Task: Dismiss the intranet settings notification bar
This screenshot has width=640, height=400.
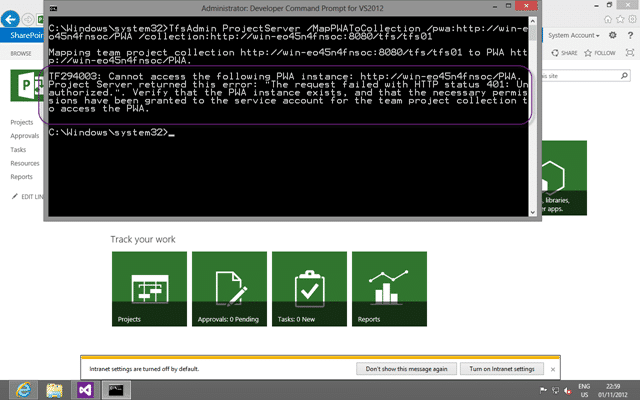Action: pos(553,369)
